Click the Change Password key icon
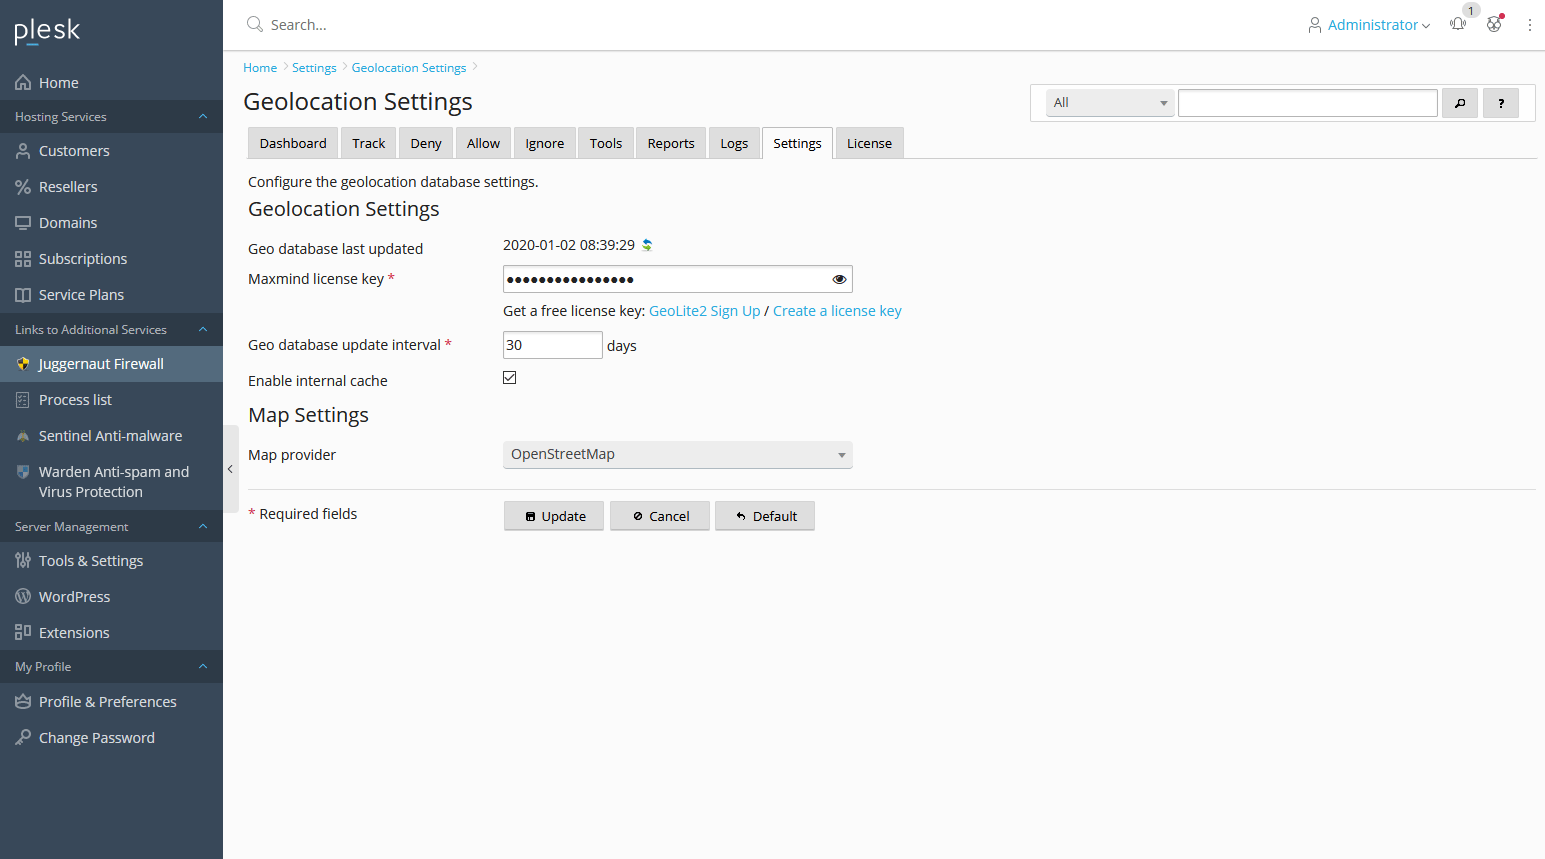Image resolution: width=1545 pixels, height=859 pixels. [23, 738]
